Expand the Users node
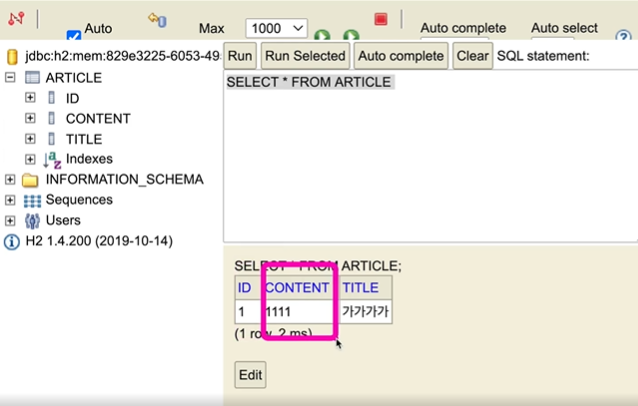The image size is (638, 406). tap(10, 220)
